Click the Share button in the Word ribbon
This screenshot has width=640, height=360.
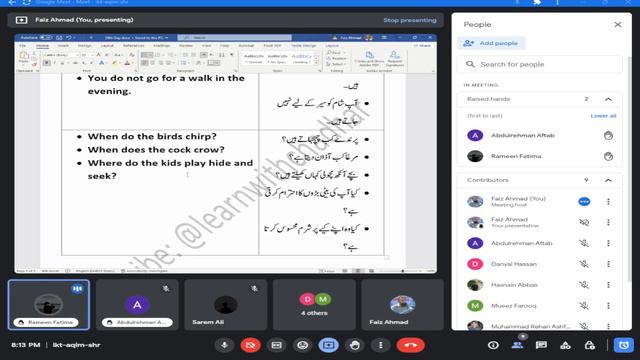coord(423,46)
